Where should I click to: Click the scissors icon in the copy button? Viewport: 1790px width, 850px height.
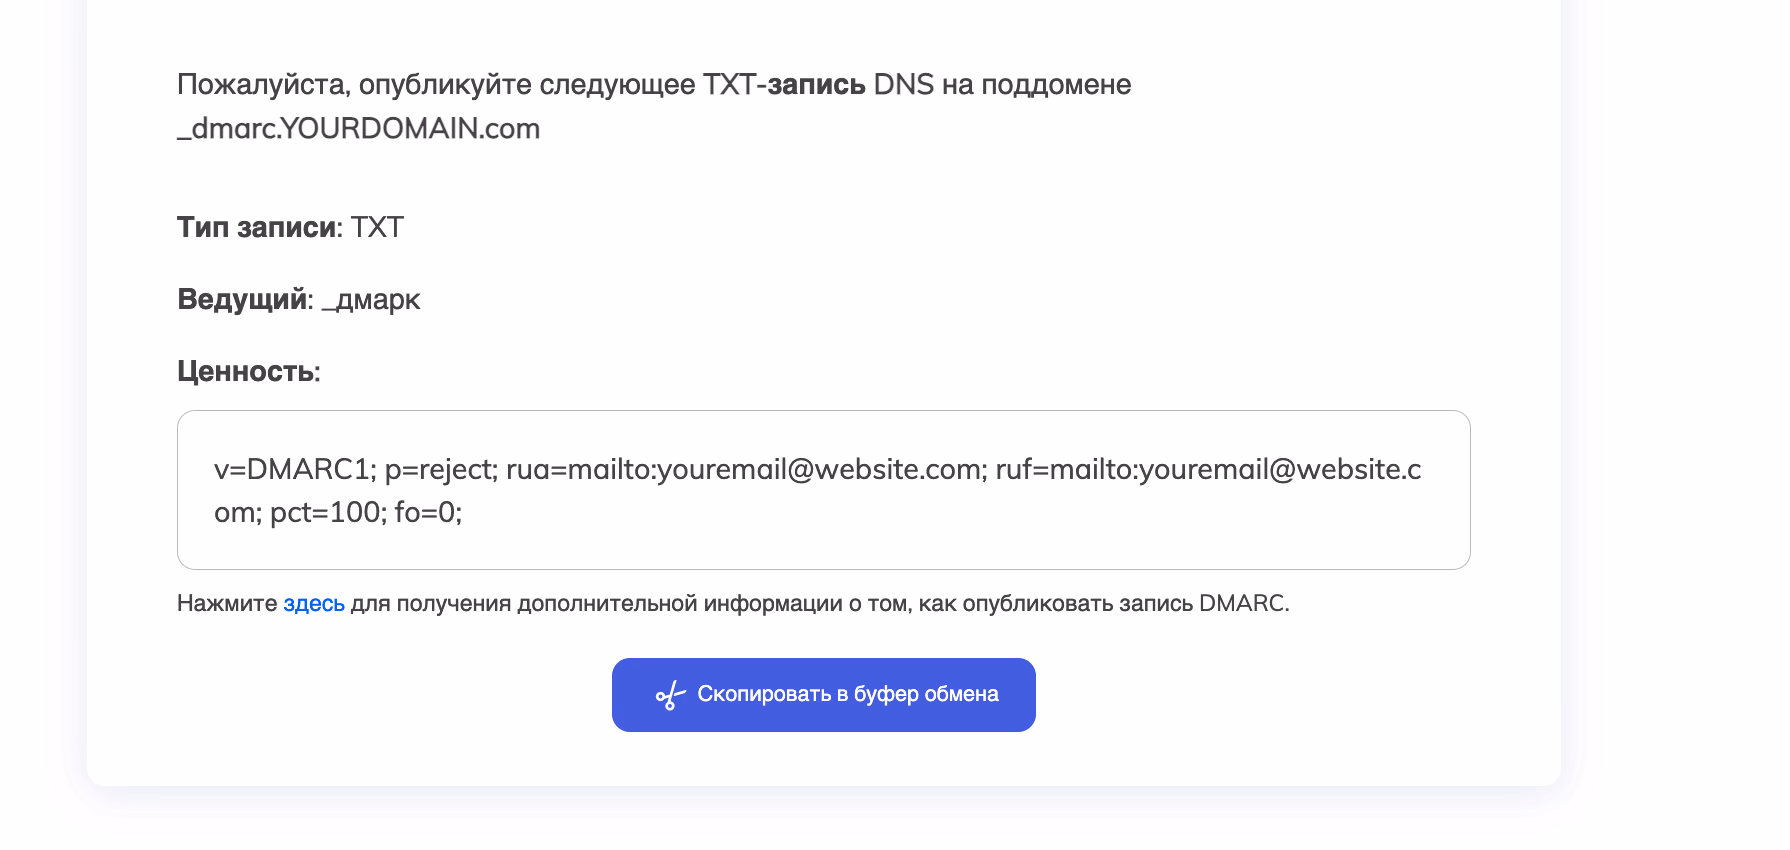[x=670, y=695]
